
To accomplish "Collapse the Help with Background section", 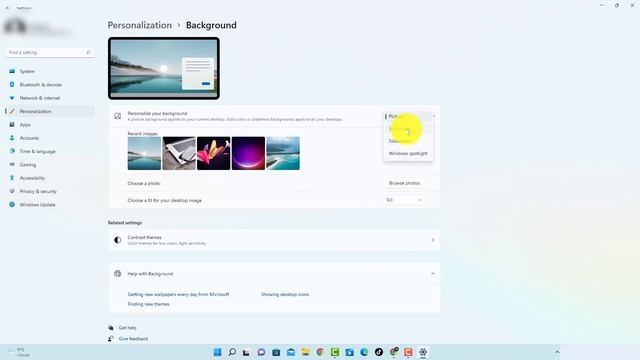I will [433, 274].
